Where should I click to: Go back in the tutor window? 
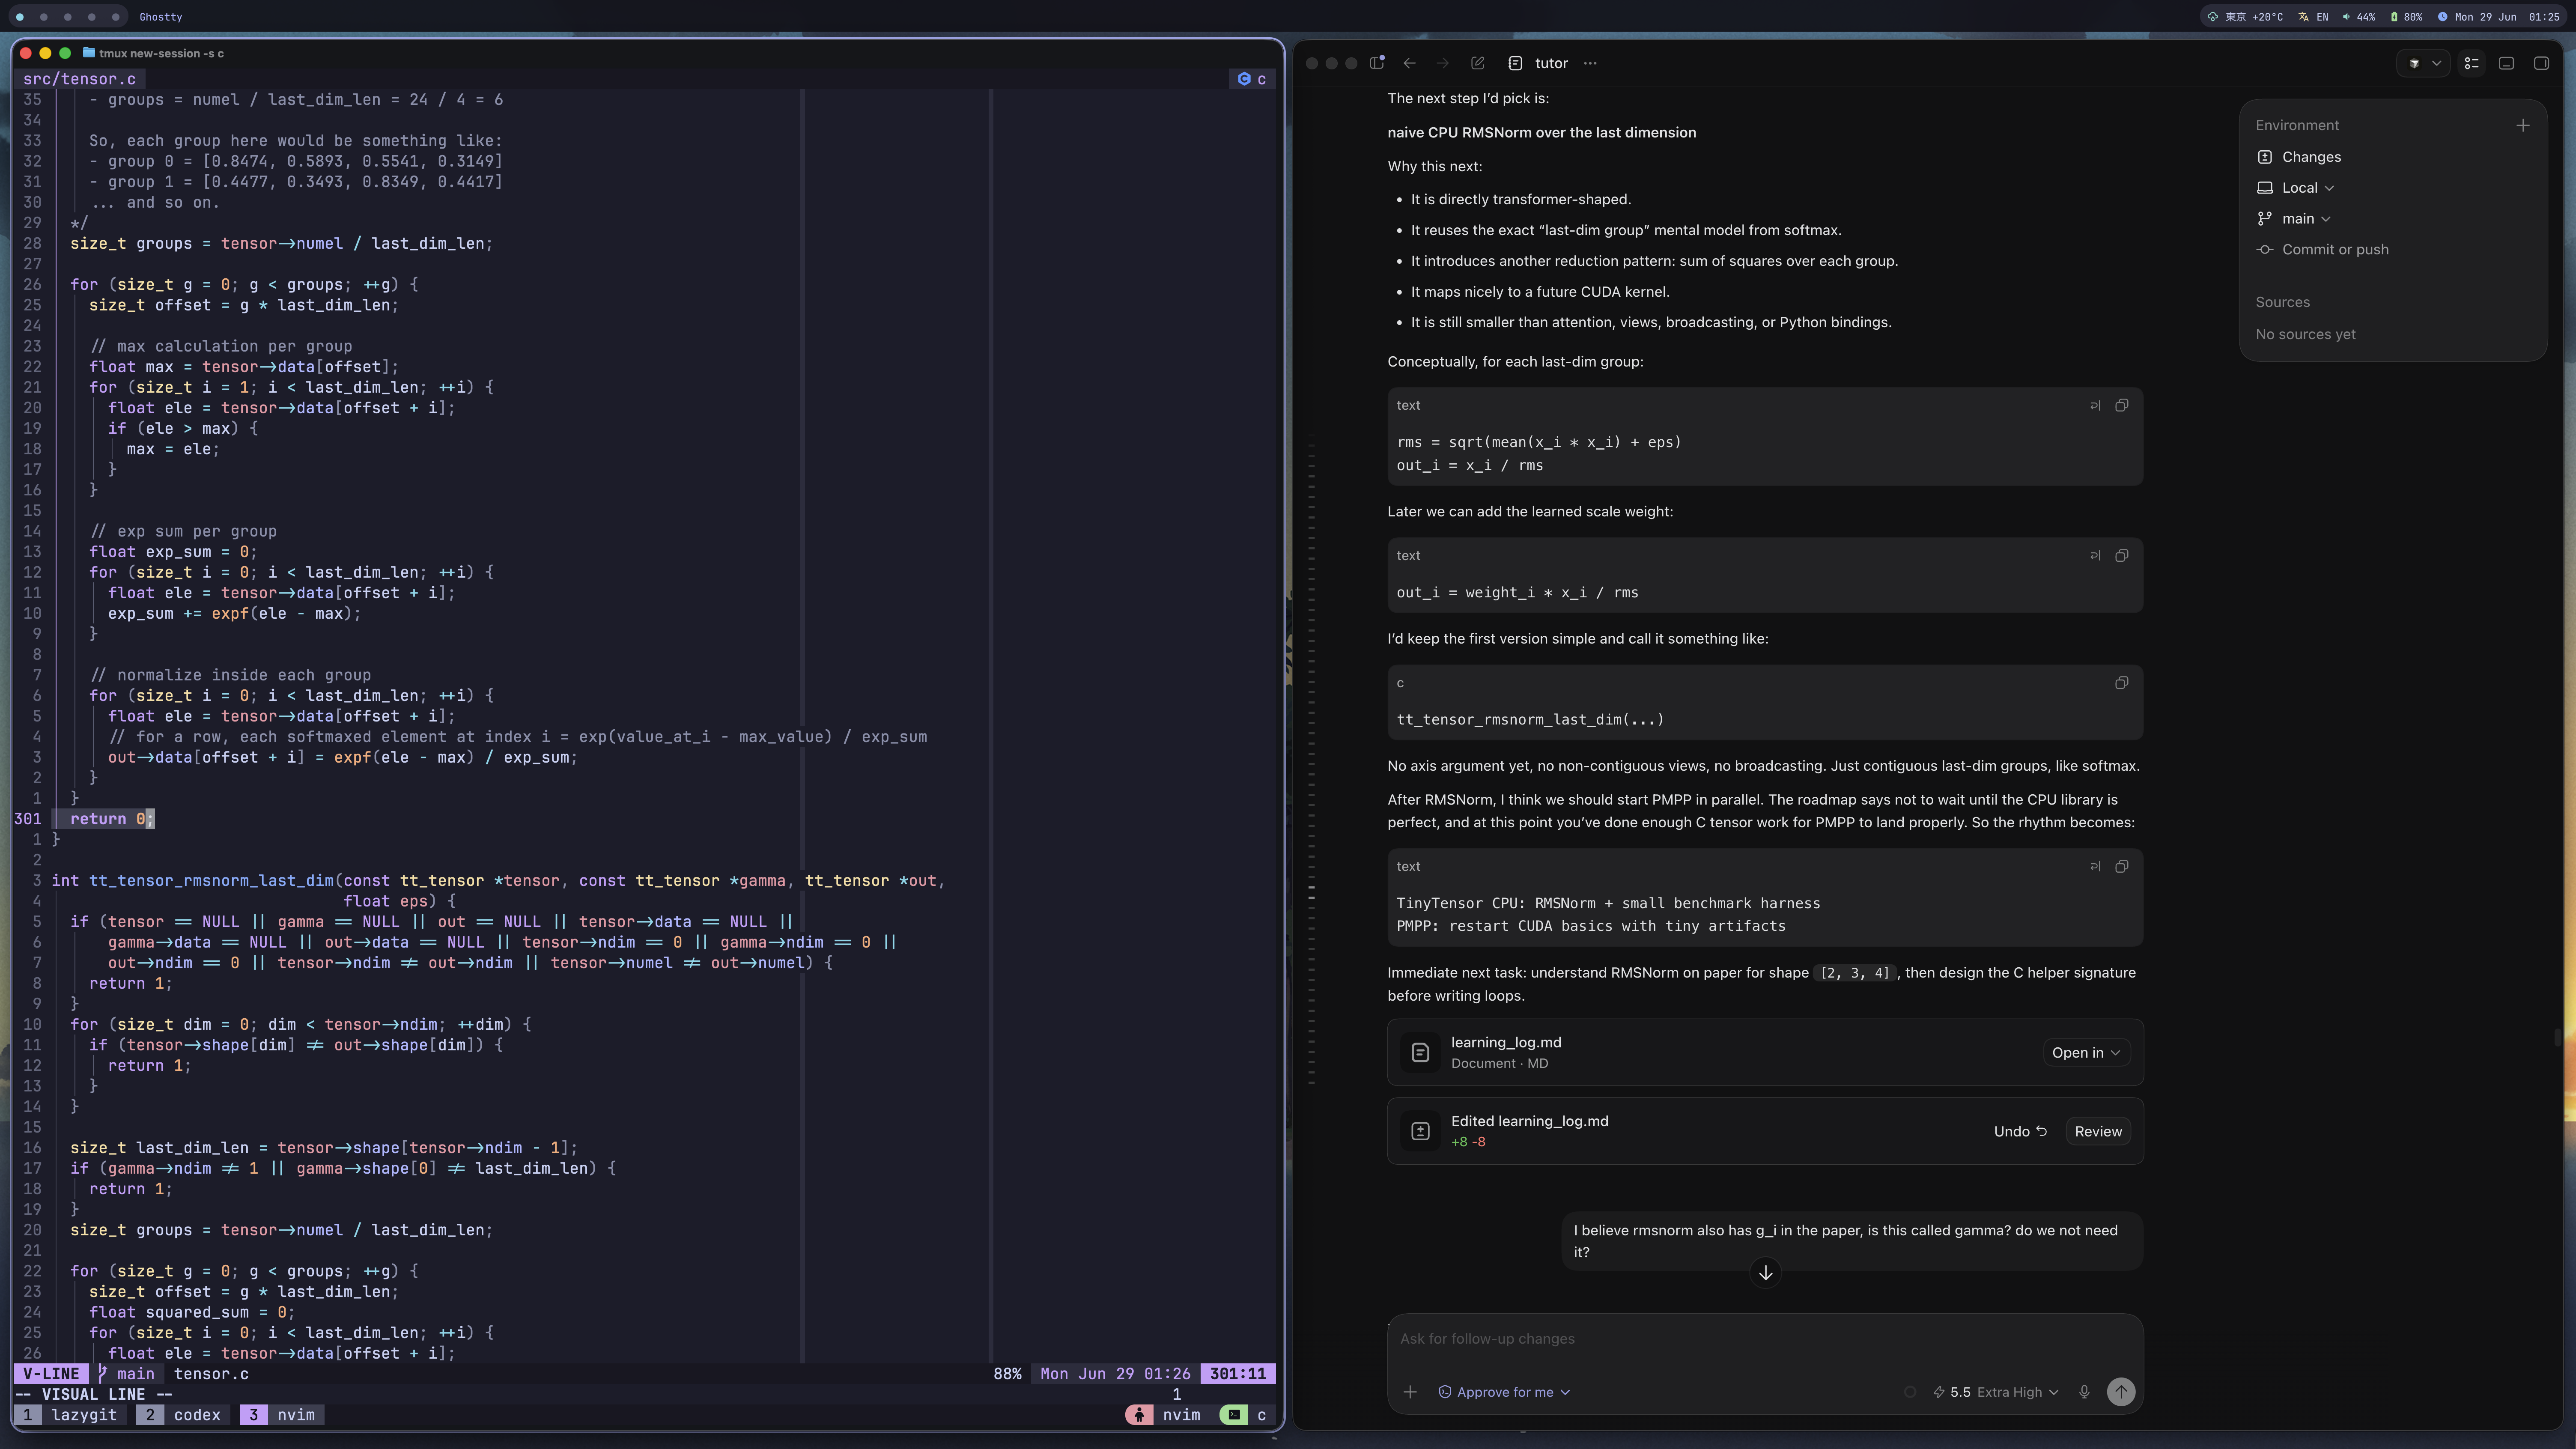[x=1410, y=63]
